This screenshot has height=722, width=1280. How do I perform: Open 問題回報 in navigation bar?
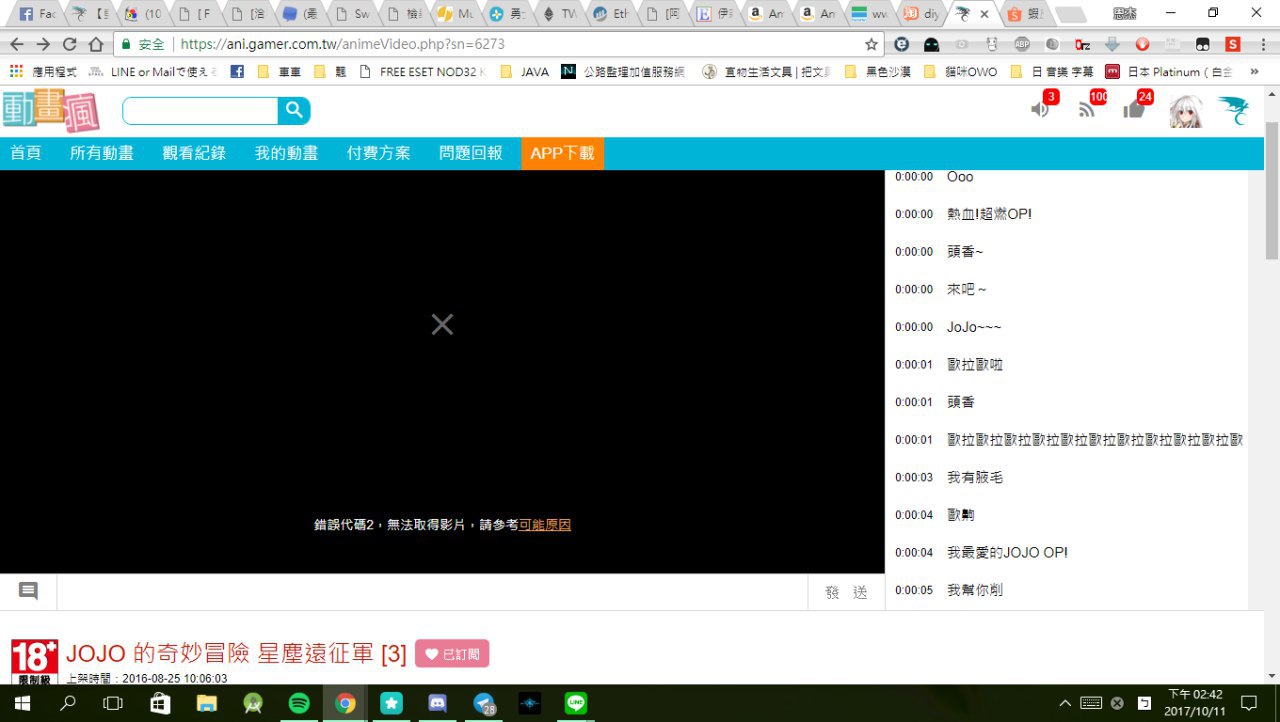(x=471, y=153)
